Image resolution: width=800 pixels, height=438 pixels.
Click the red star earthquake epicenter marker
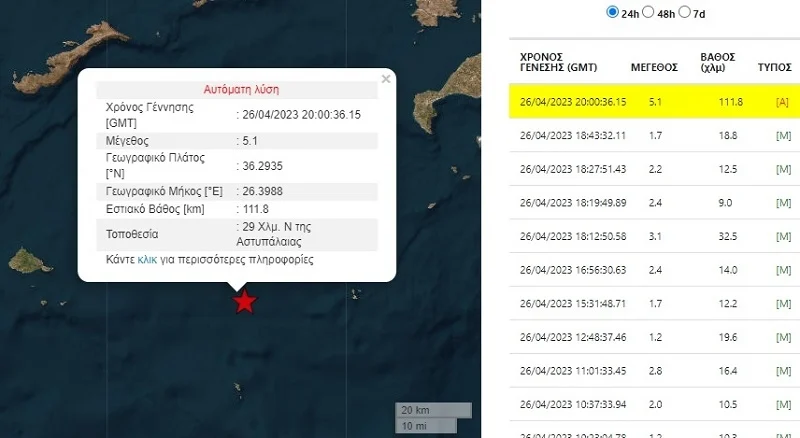click(x=244, y=301)
